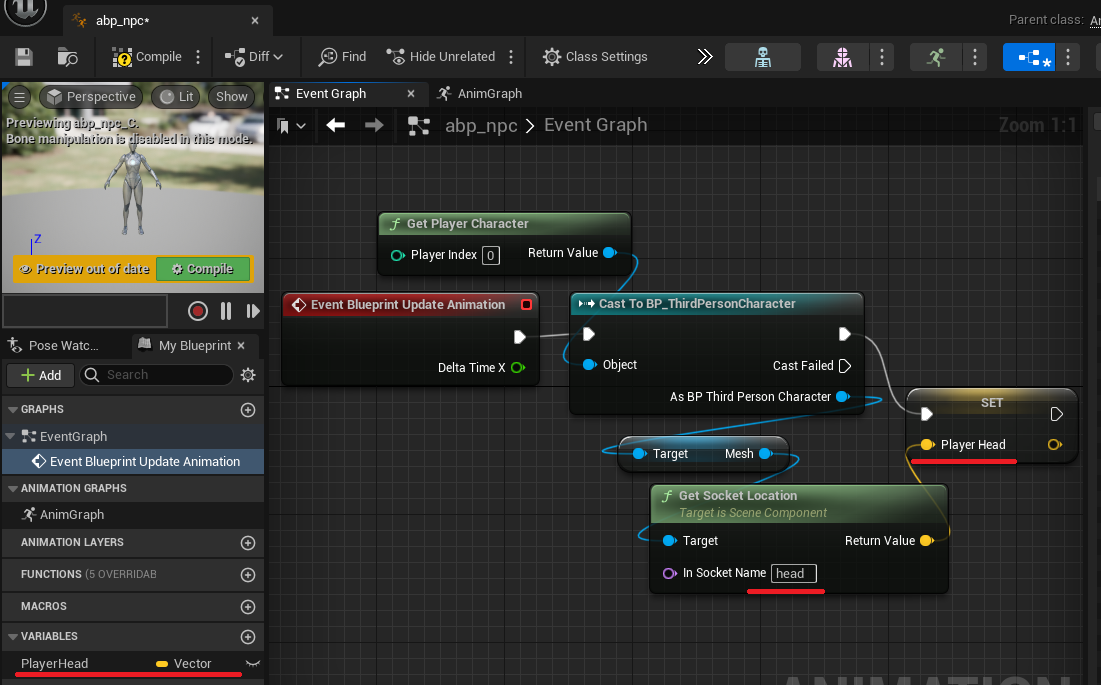
Task: Close the Event Graph tab
Action: point(411,93)
